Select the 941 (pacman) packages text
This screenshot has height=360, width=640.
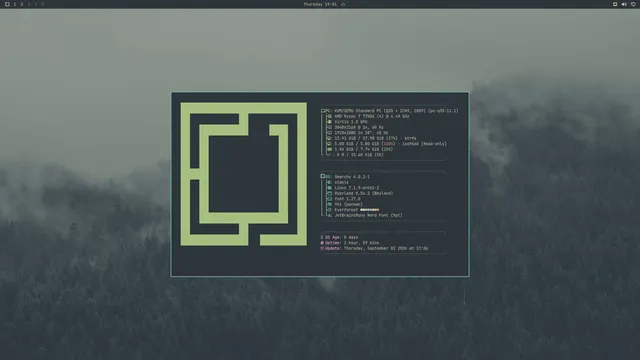coord(349,204)
